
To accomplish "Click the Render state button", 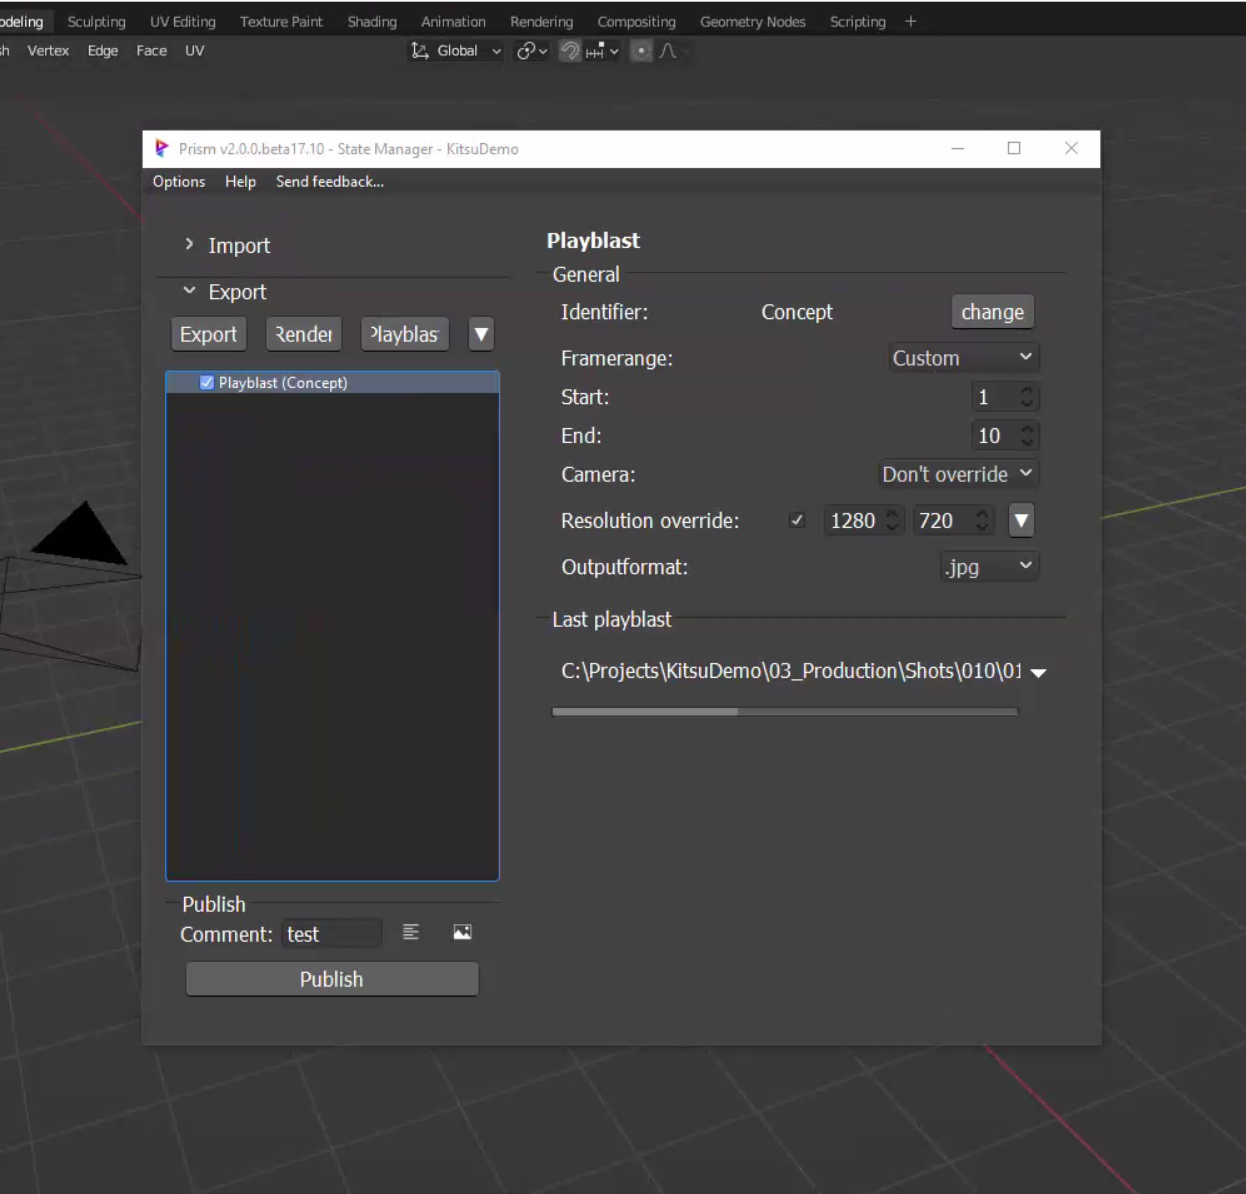I will (304, 334).
